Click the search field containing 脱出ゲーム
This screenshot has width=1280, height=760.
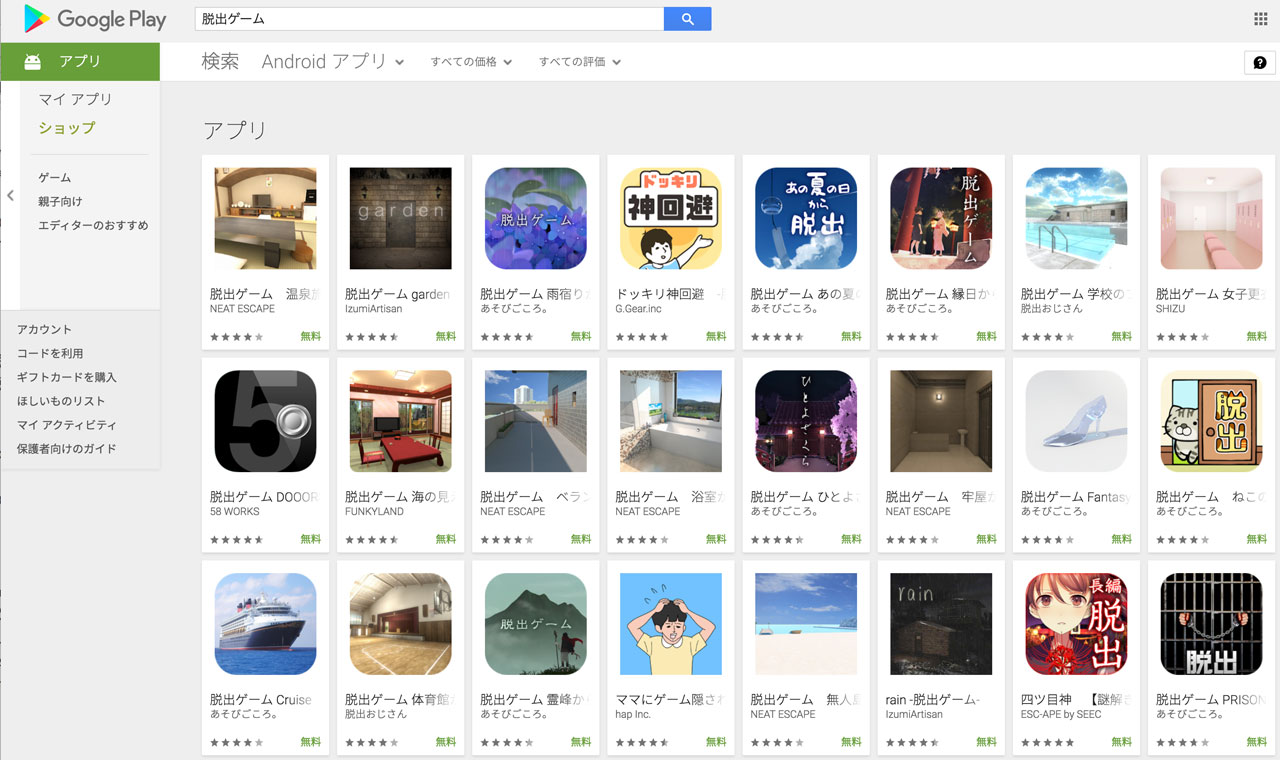429,19
